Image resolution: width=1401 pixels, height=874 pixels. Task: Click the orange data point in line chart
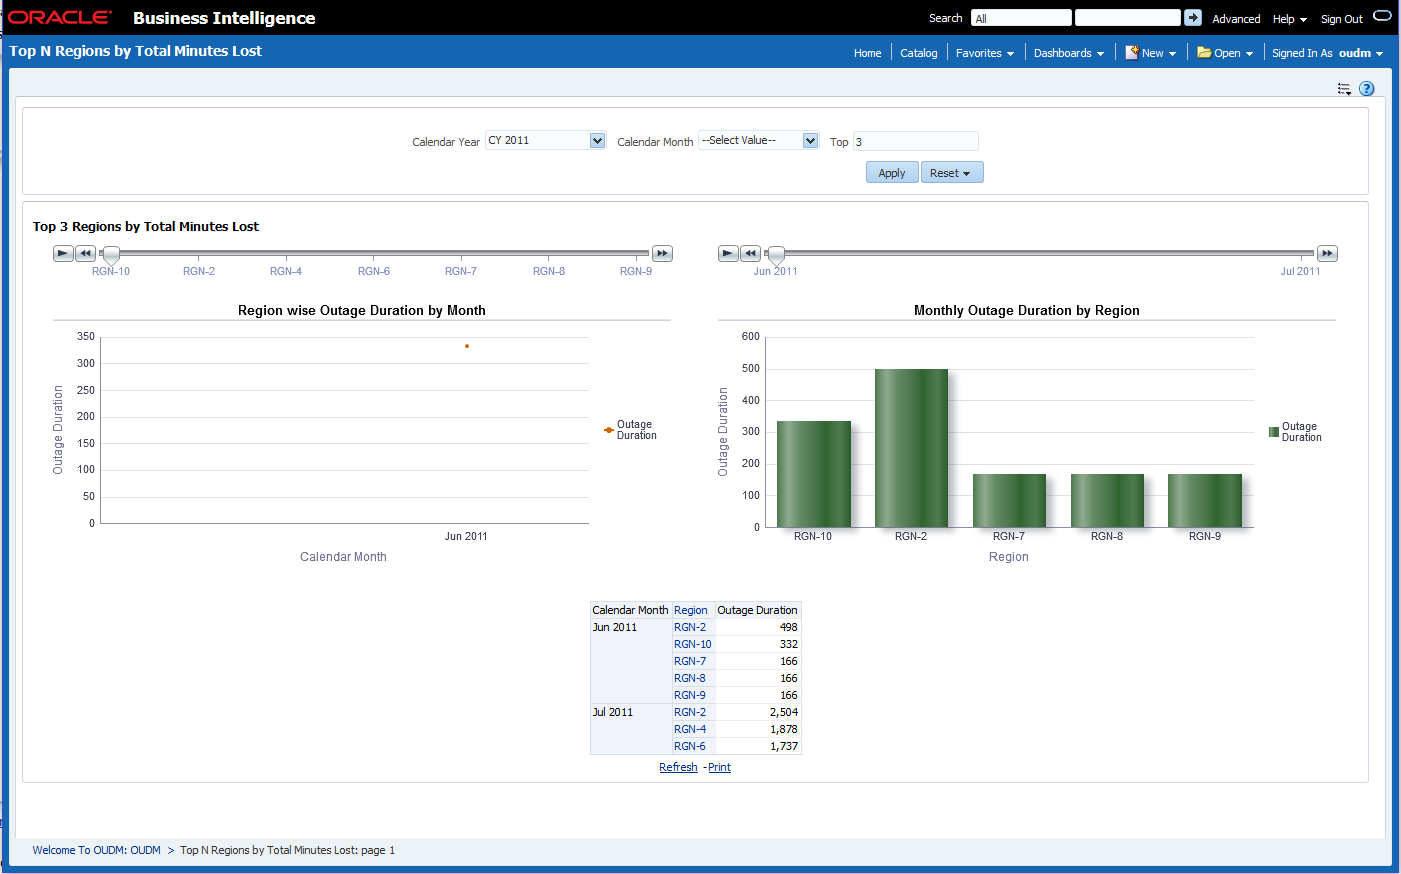click(x=467, y=346)
